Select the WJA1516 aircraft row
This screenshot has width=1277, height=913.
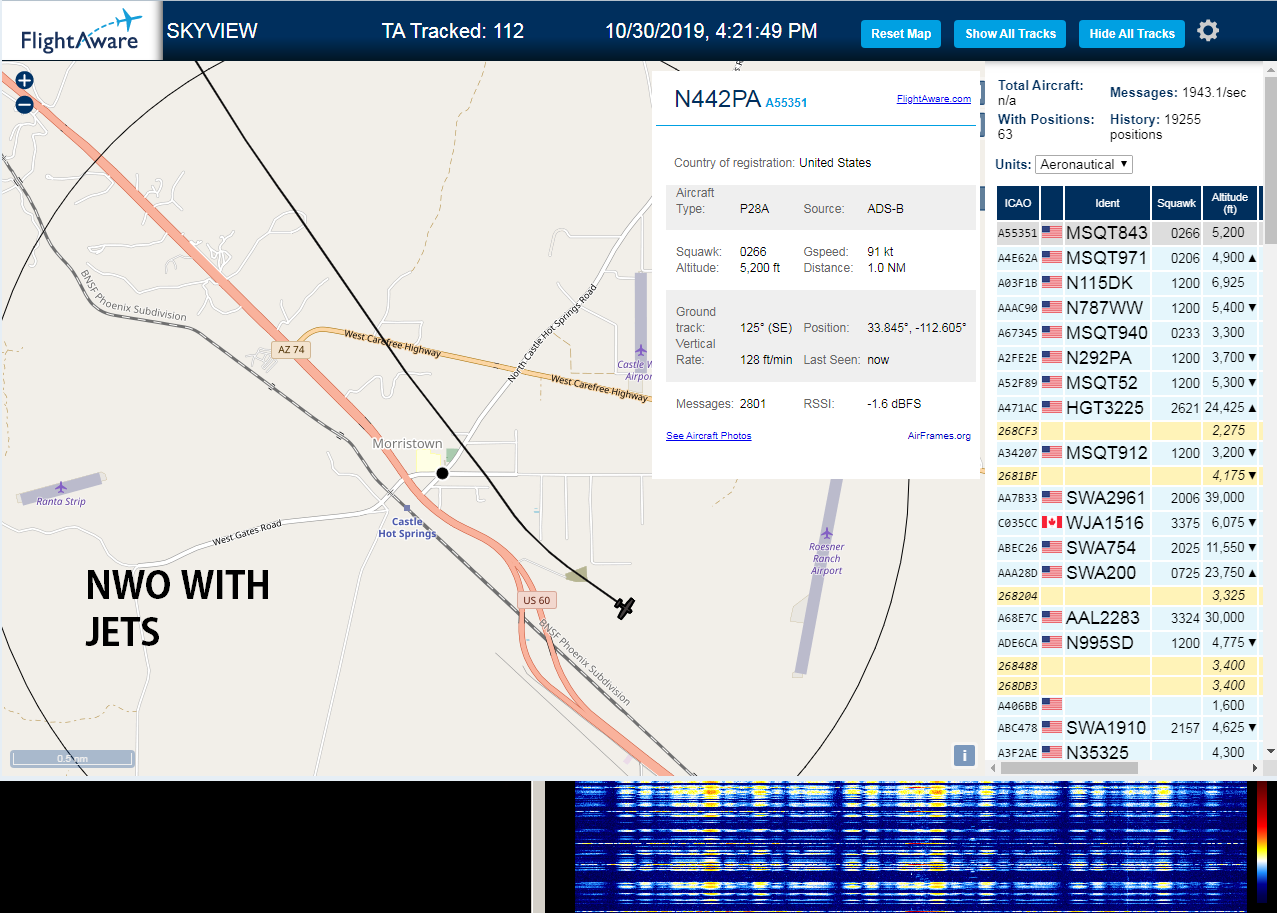point(1129,522)
